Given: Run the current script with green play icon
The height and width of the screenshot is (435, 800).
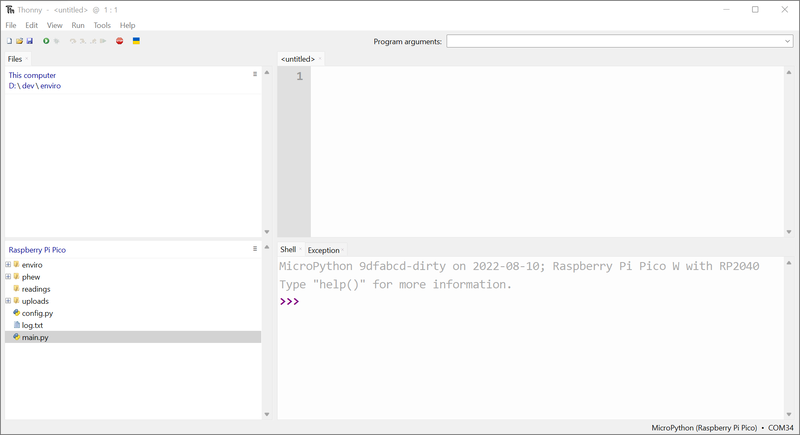Looking at the screenshot, I should (46, 41).
